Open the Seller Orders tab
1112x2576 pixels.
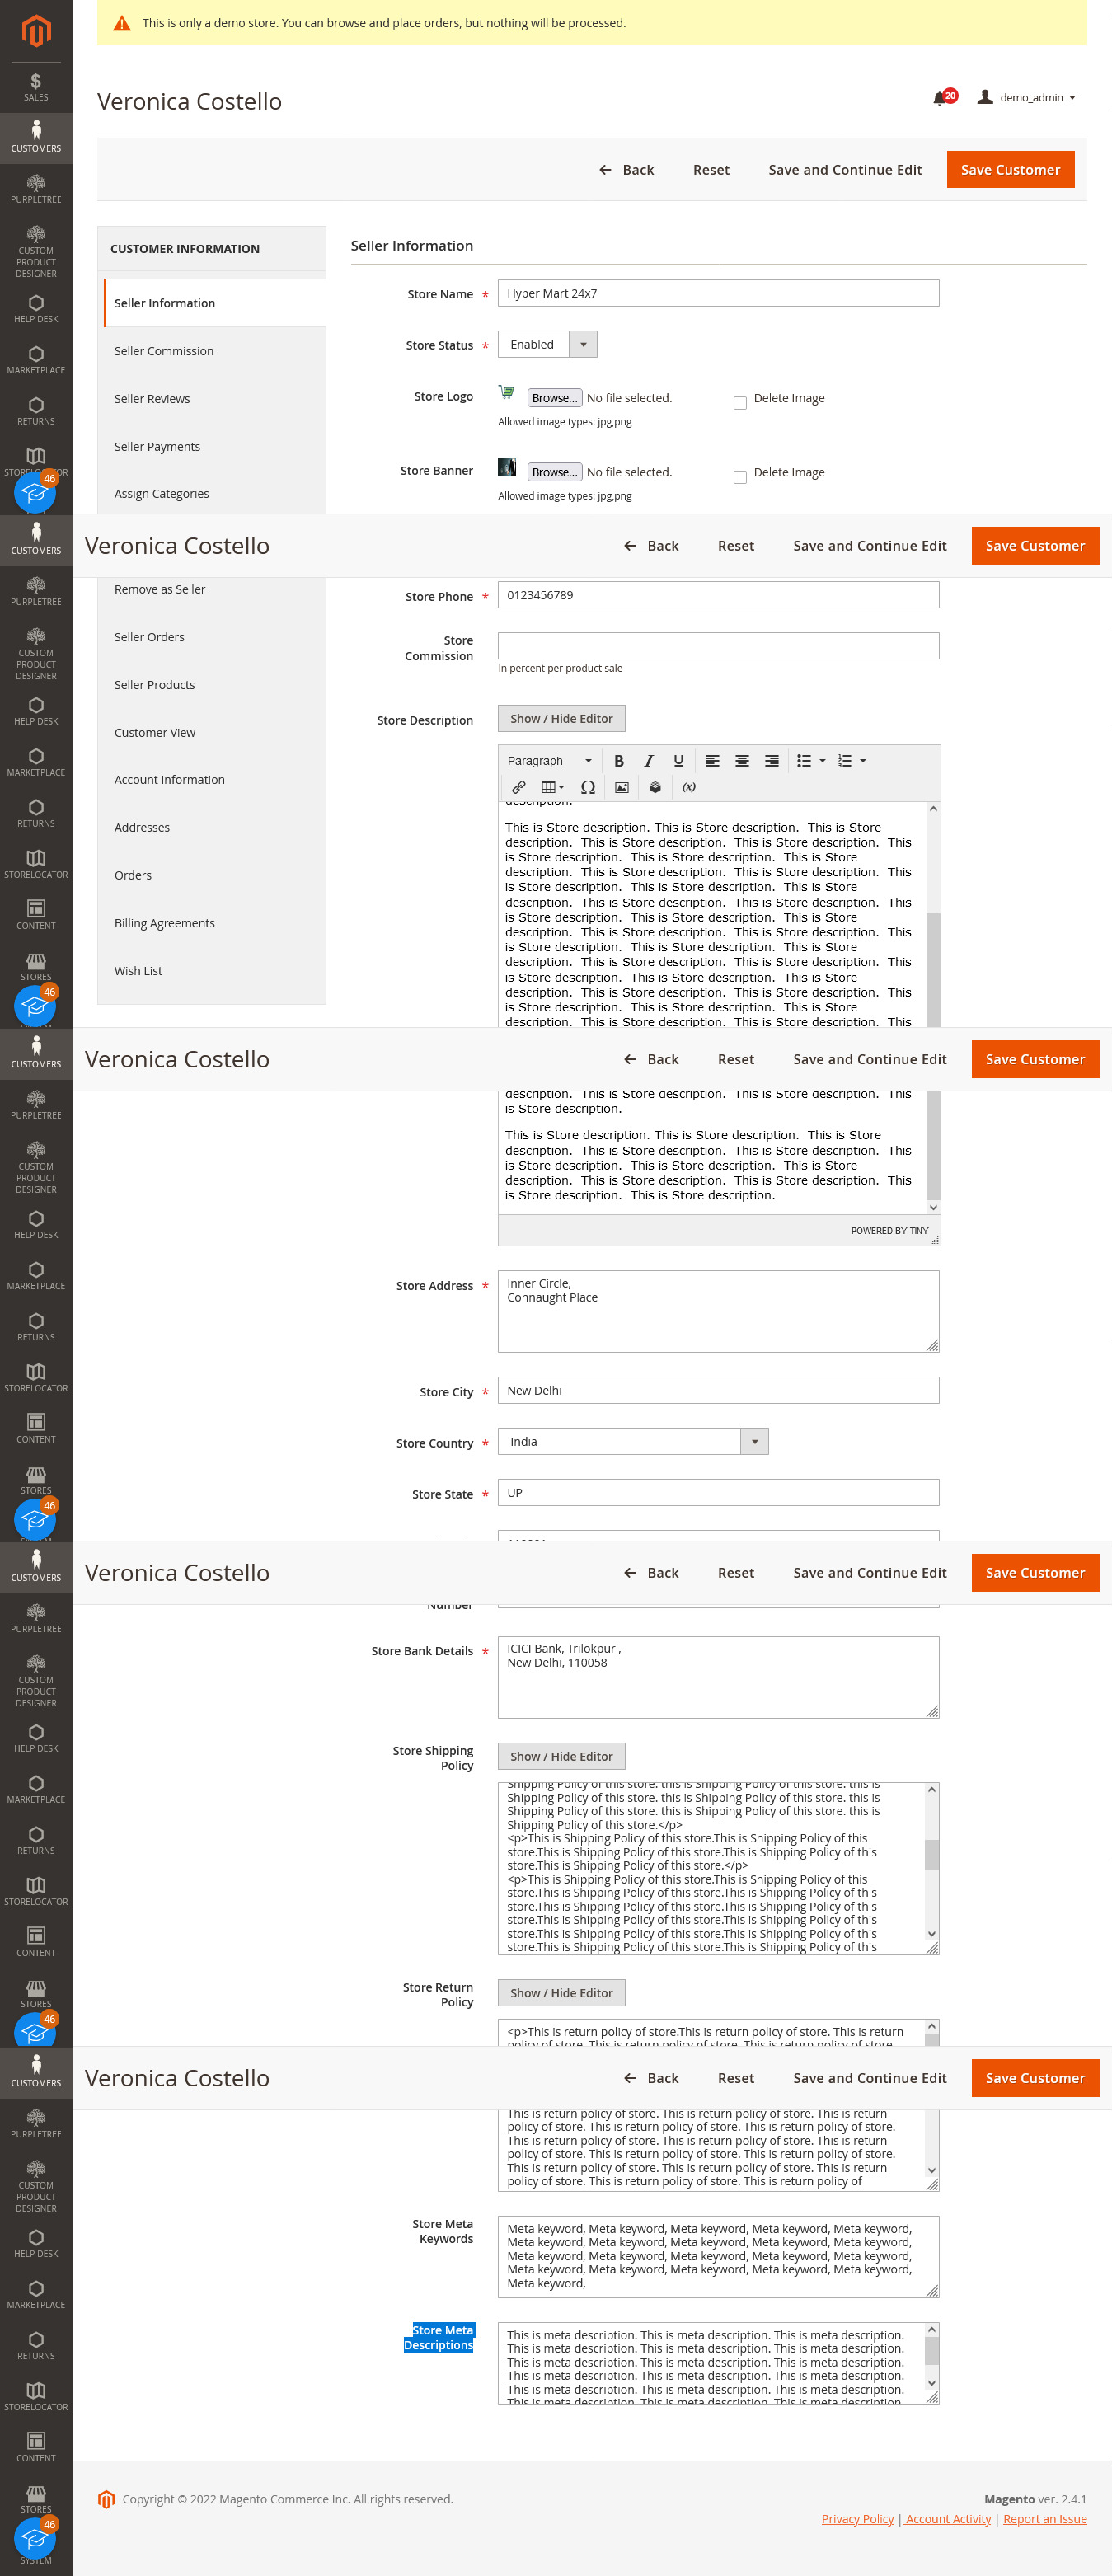pyautogui.click(x=213, y=637)
